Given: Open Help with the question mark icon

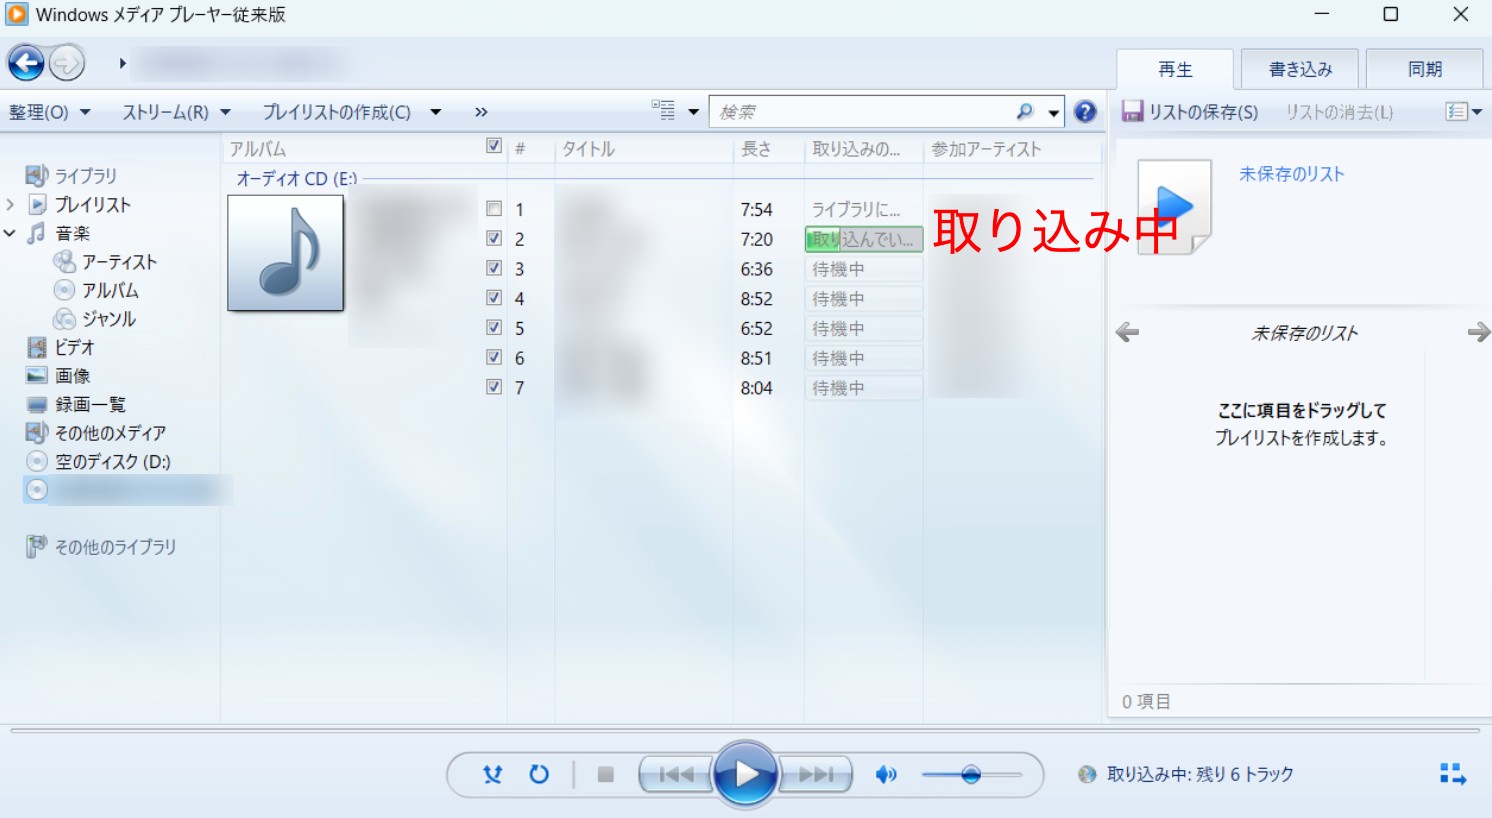Looking at the screenshot, I should [1085, 112].
